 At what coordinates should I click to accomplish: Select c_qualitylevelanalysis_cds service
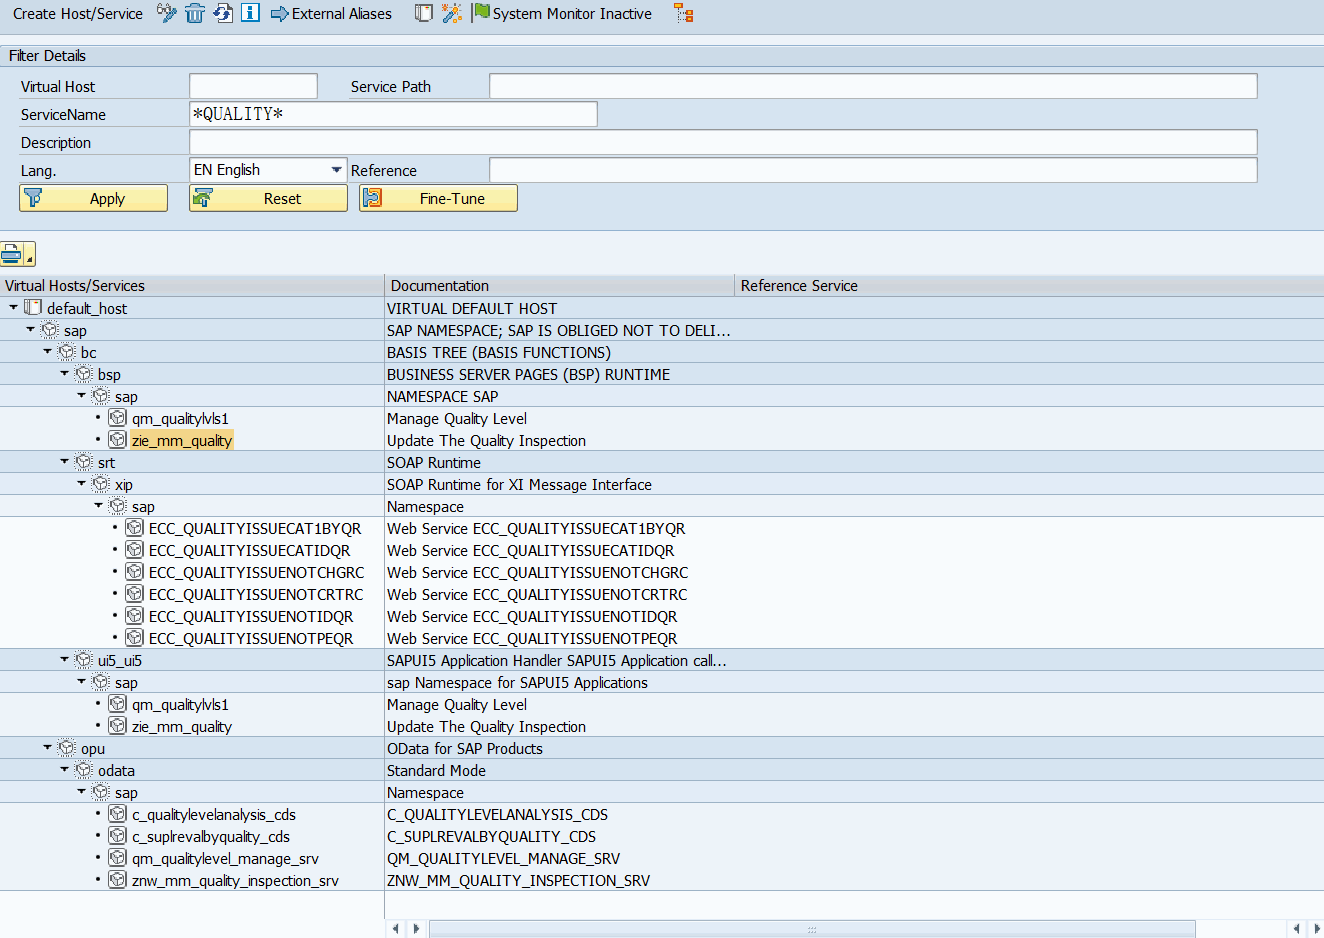tap(214, 815)
